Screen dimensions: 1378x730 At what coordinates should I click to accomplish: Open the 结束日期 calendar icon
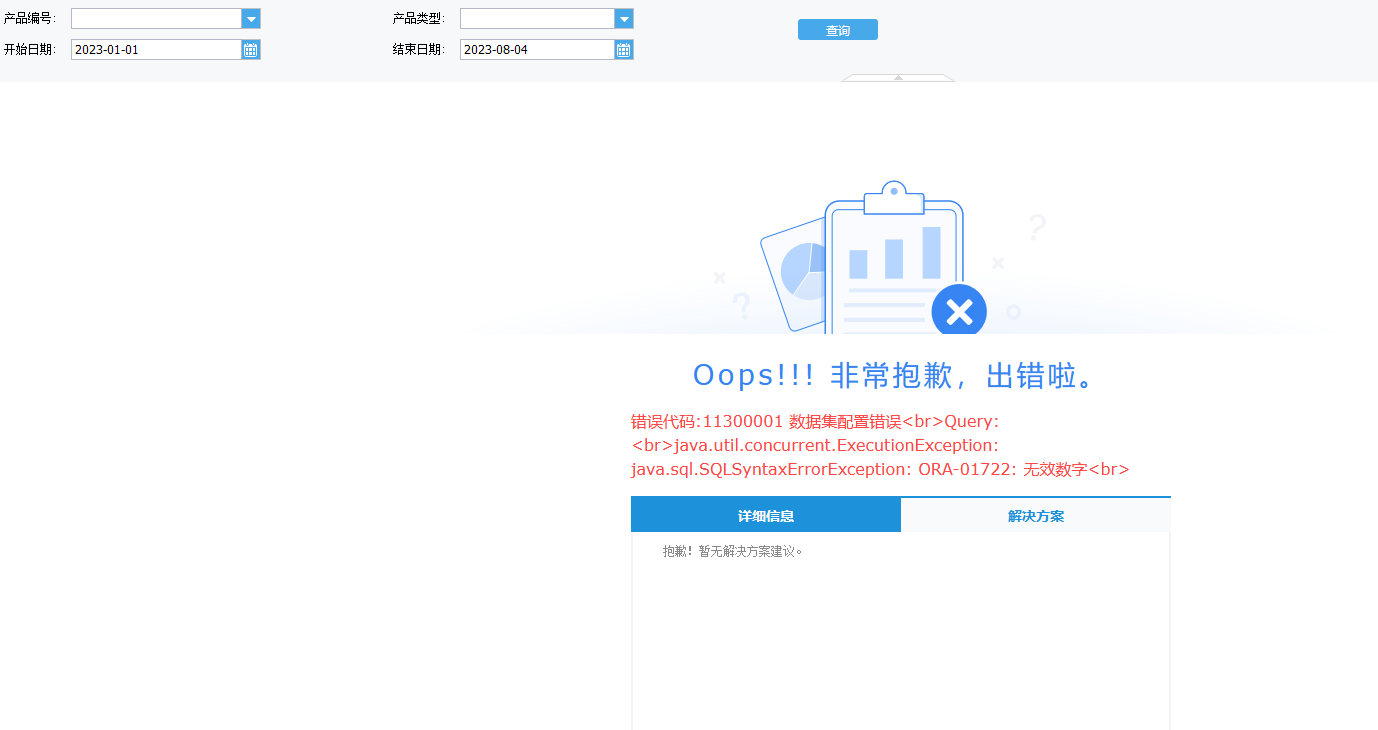tap(624, 50)
